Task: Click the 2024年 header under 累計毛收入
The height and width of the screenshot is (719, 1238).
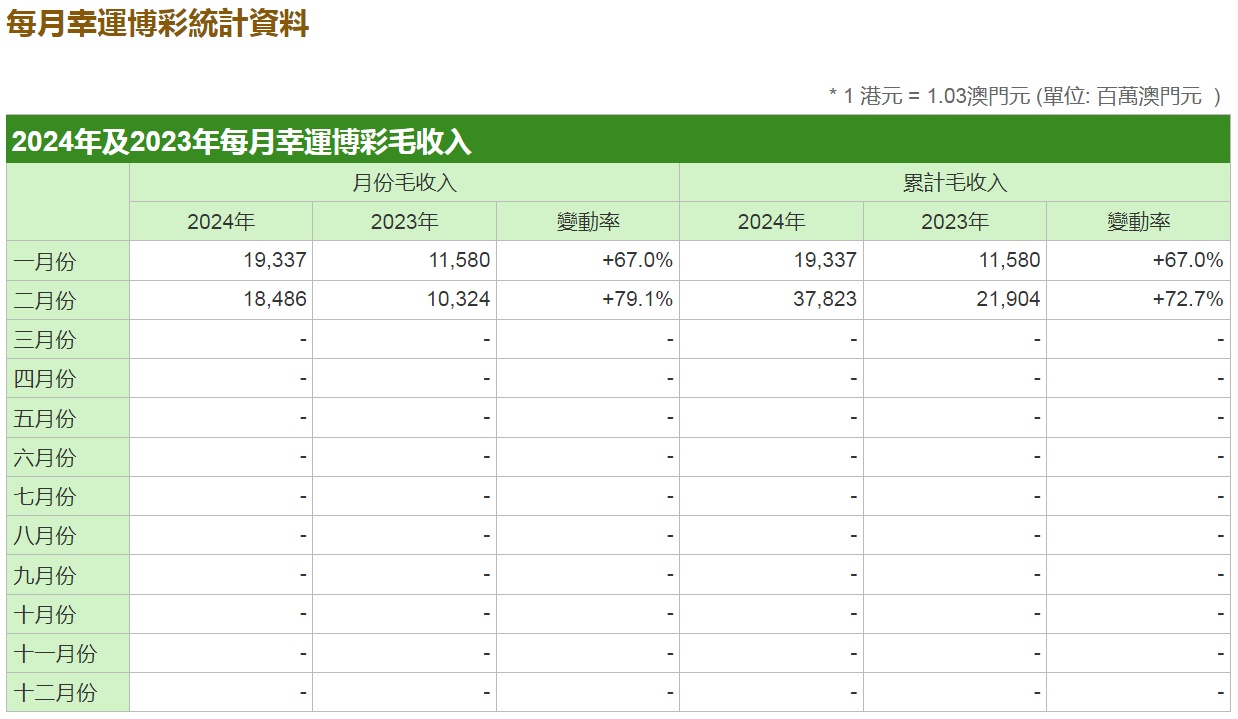Action: pyautogui.click(x=771, y=222)
